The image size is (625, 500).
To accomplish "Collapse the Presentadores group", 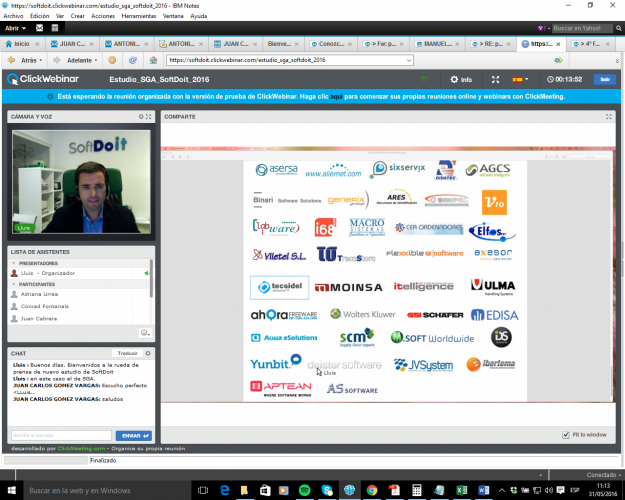I will [x=13, y=263].
